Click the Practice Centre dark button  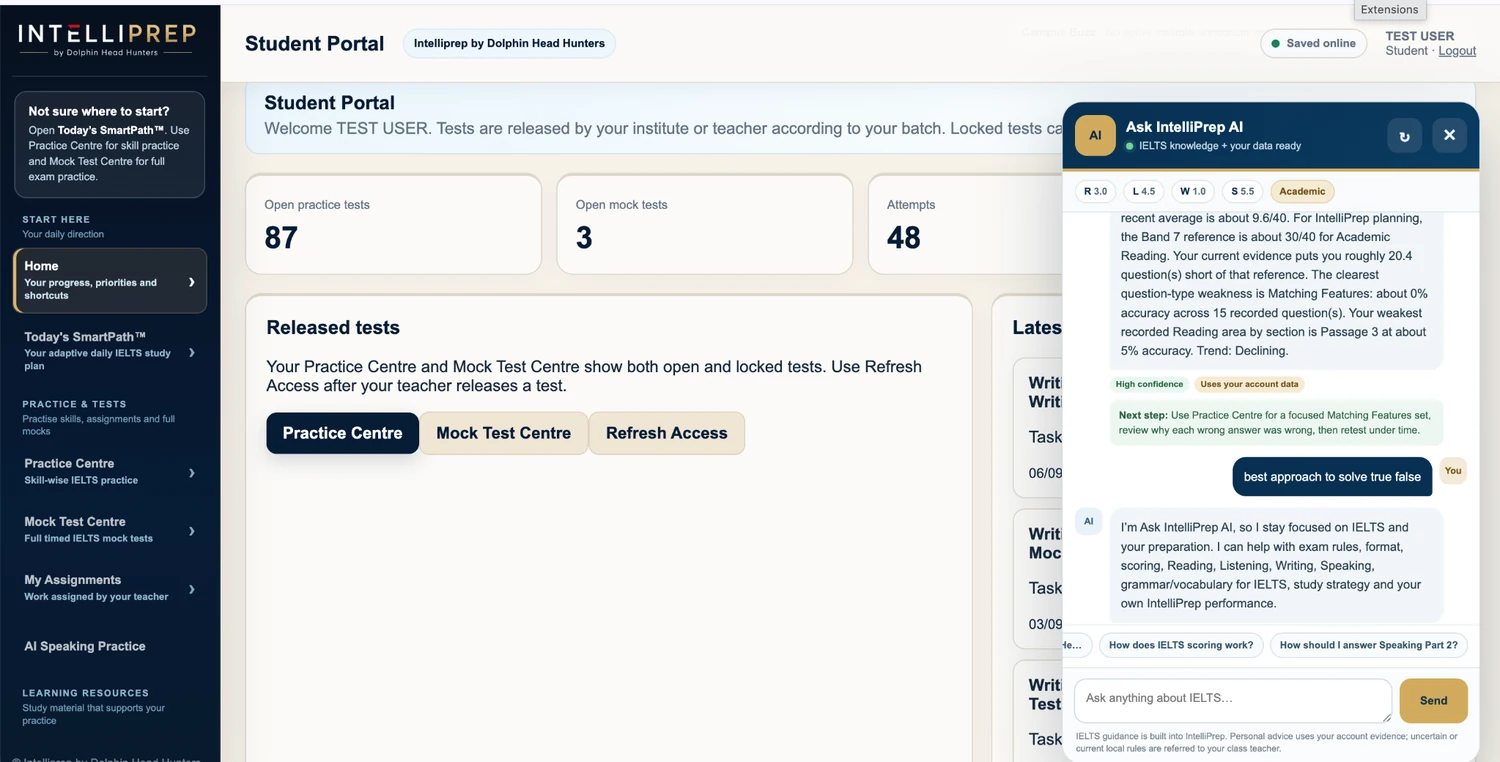pos(342,433)
